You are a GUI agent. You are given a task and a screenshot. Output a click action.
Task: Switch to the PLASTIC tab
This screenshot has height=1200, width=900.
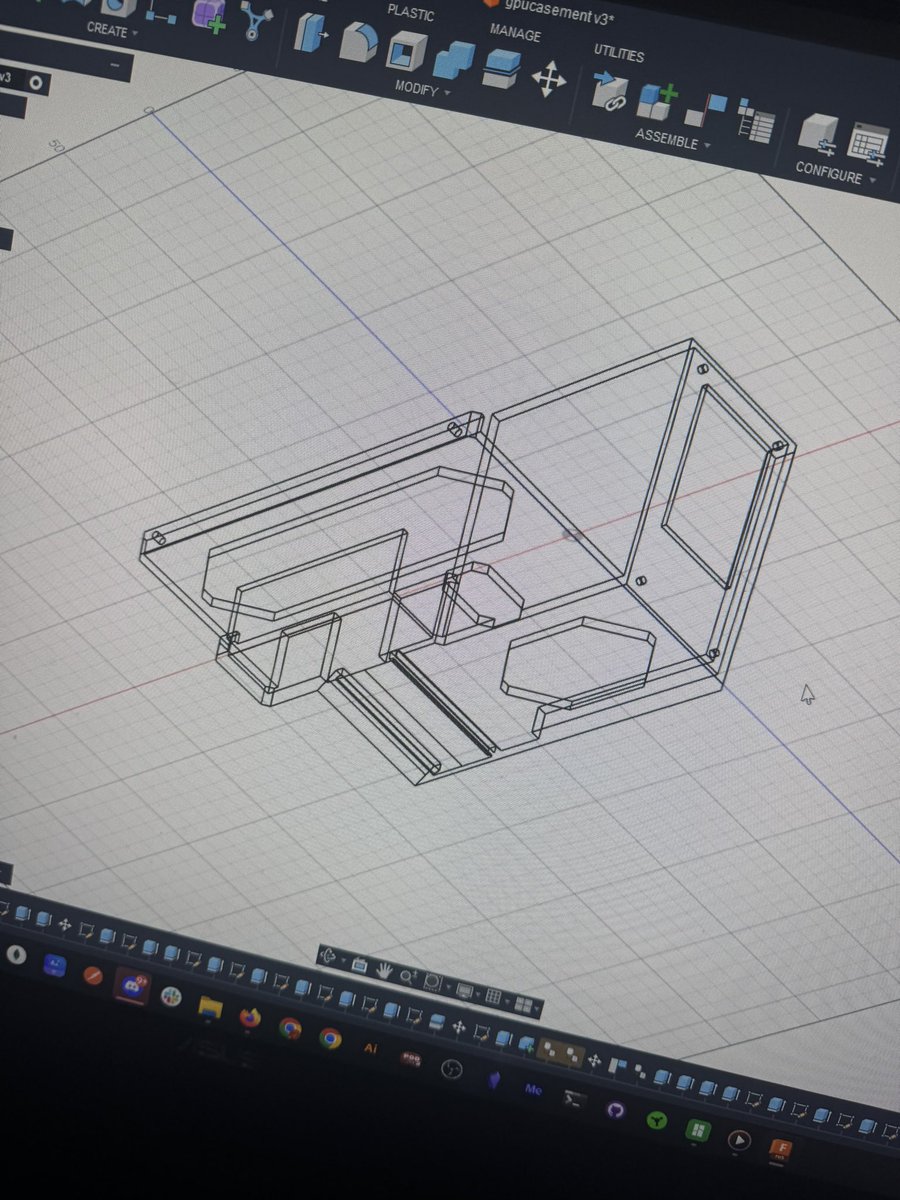click(410, 14)
